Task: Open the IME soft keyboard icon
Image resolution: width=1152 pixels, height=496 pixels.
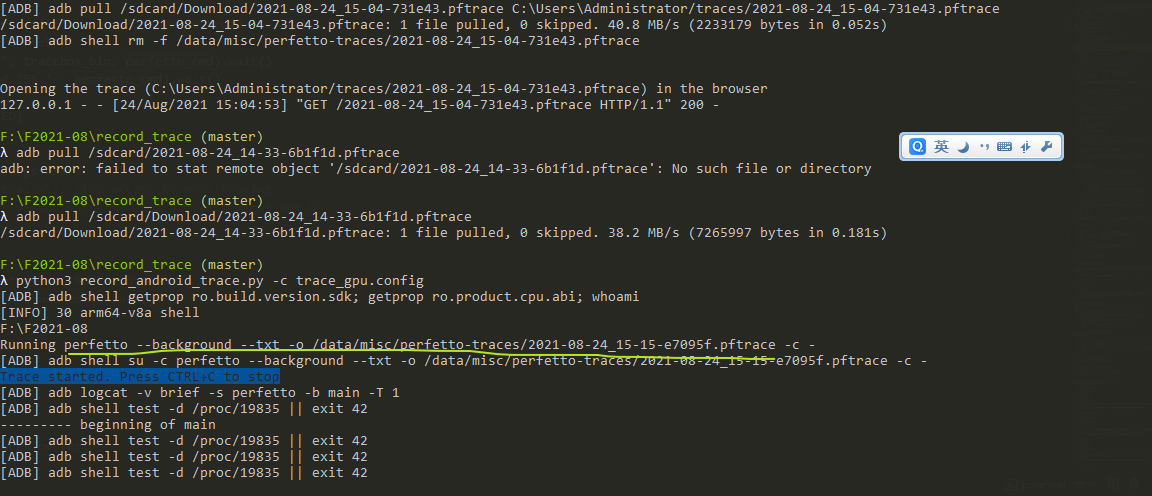Action: (1004, 147)
